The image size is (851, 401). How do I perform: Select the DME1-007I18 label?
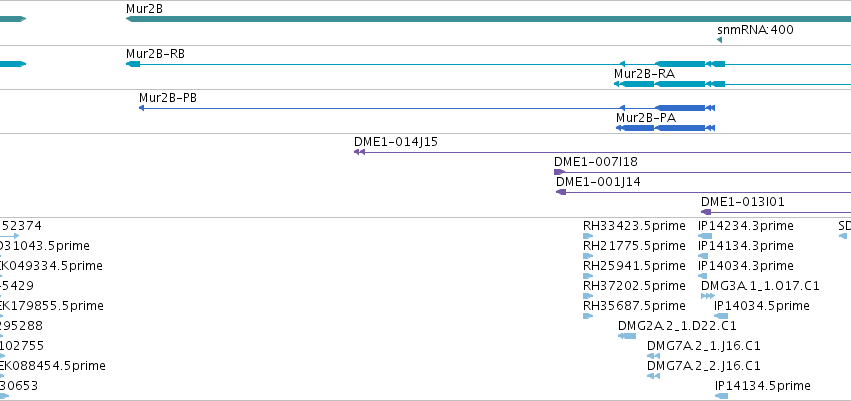coord(595,162)
